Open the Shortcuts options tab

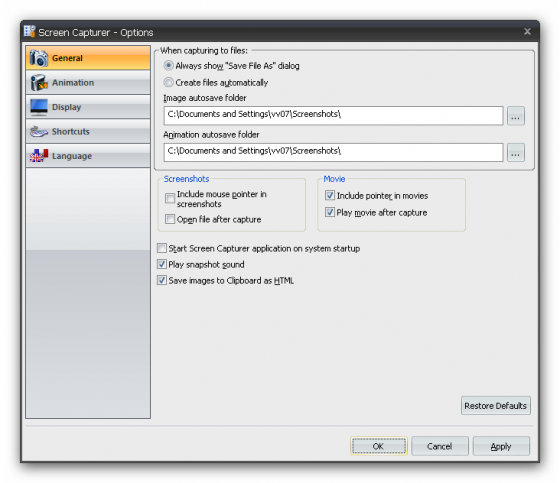click(x=88, y=131)
